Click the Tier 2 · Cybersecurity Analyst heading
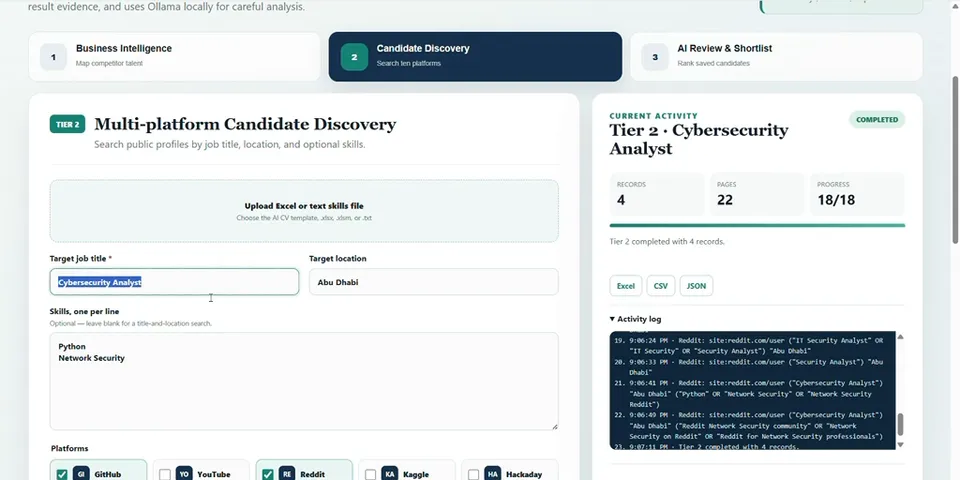 click(699, 139)
